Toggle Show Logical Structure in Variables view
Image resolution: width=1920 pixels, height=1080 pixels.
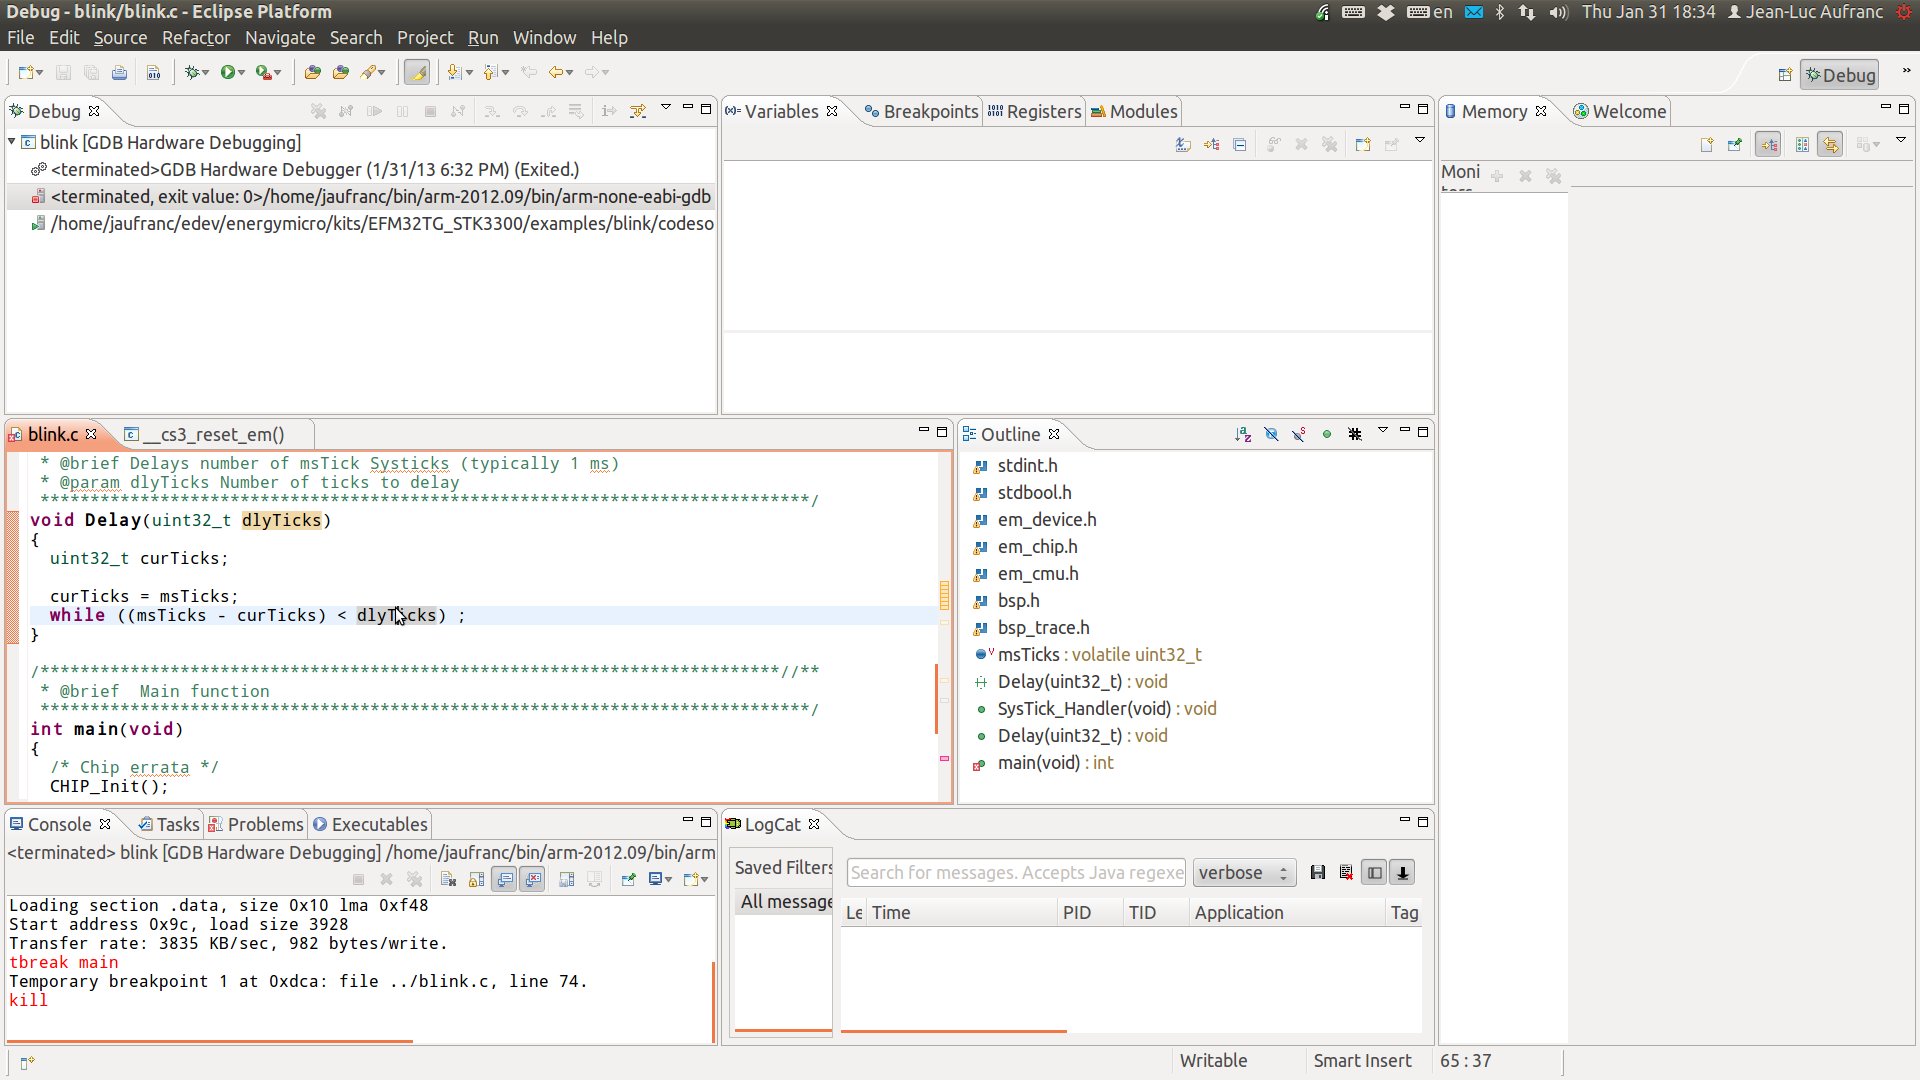pos(1212,145)
